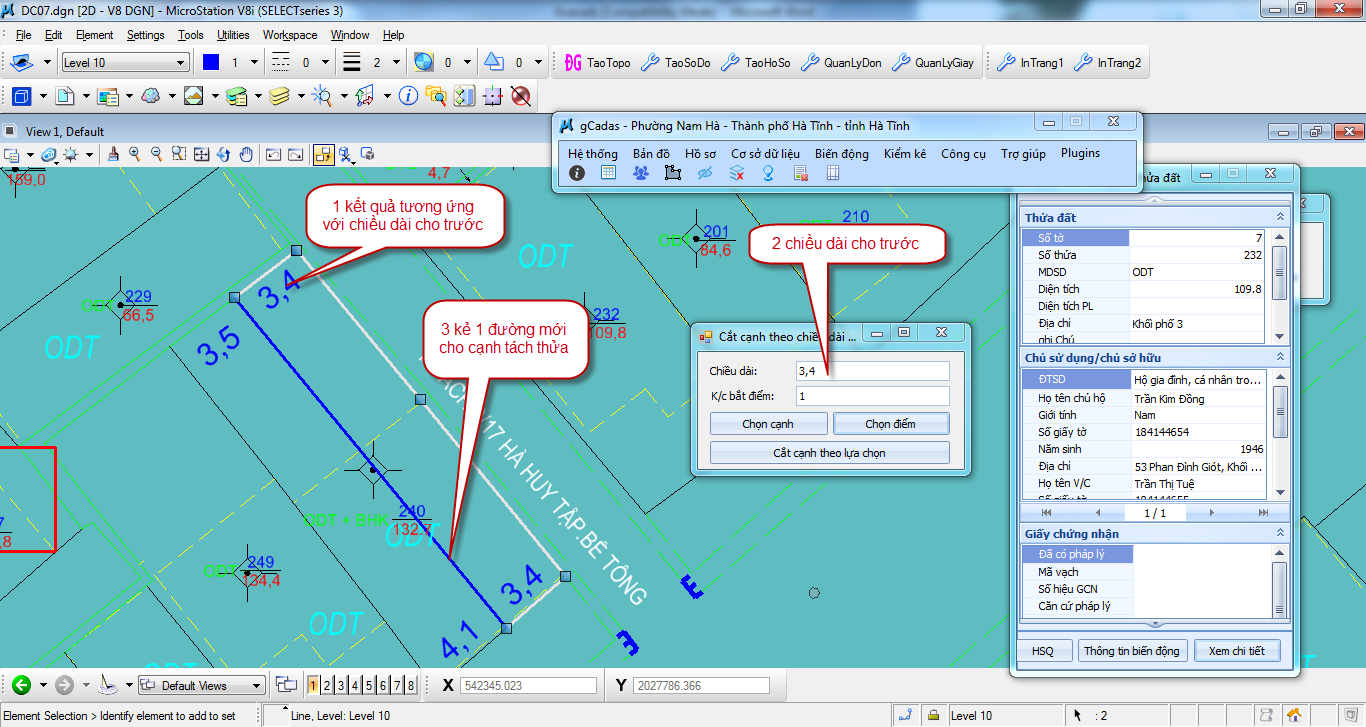Collapse the Chủ sử dụng/chủ sở hữu section
Image resolution: width=1366 pixels, height=727 pixels.
(1280, 357)
